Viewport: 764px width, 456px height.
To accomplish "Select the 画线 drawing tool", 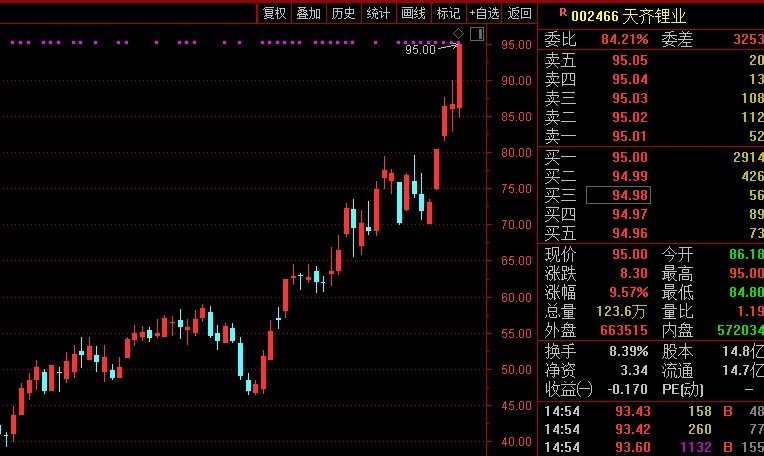I will pos(413,13).
